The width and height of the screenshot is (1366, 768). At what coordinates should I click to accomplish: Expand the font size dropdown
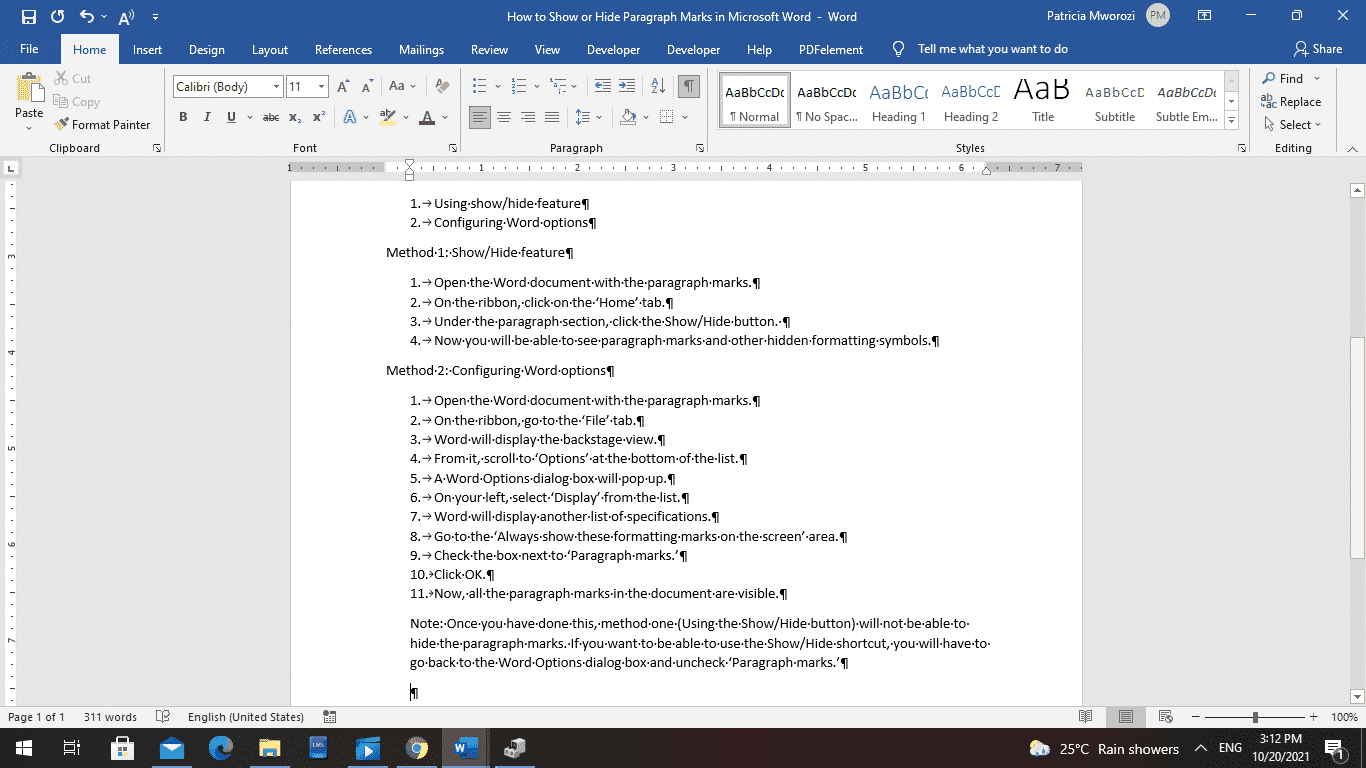(321, 87)
